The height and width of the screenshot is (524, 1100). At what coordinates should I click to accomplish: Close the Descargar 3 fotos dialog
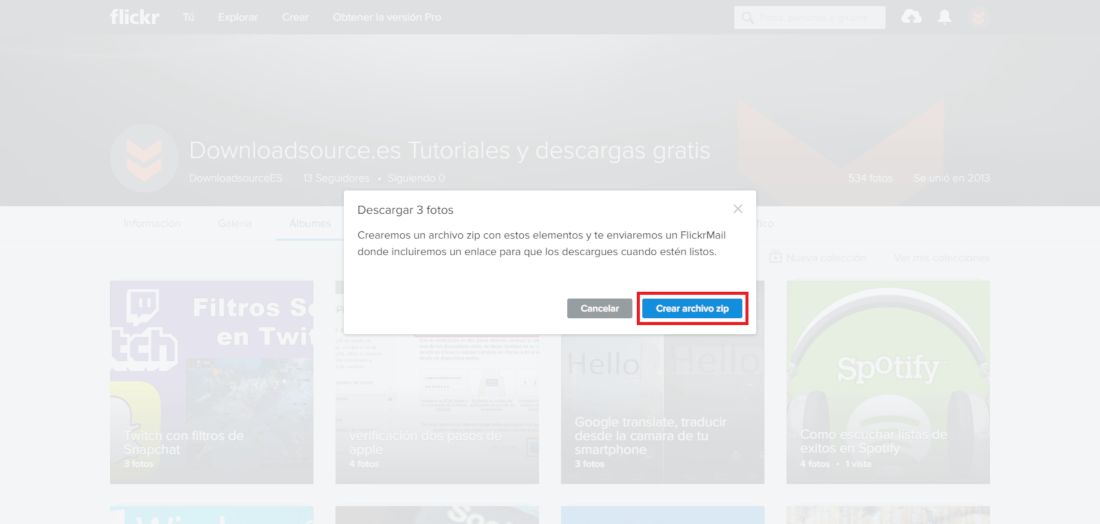click(x=737, y=208)
